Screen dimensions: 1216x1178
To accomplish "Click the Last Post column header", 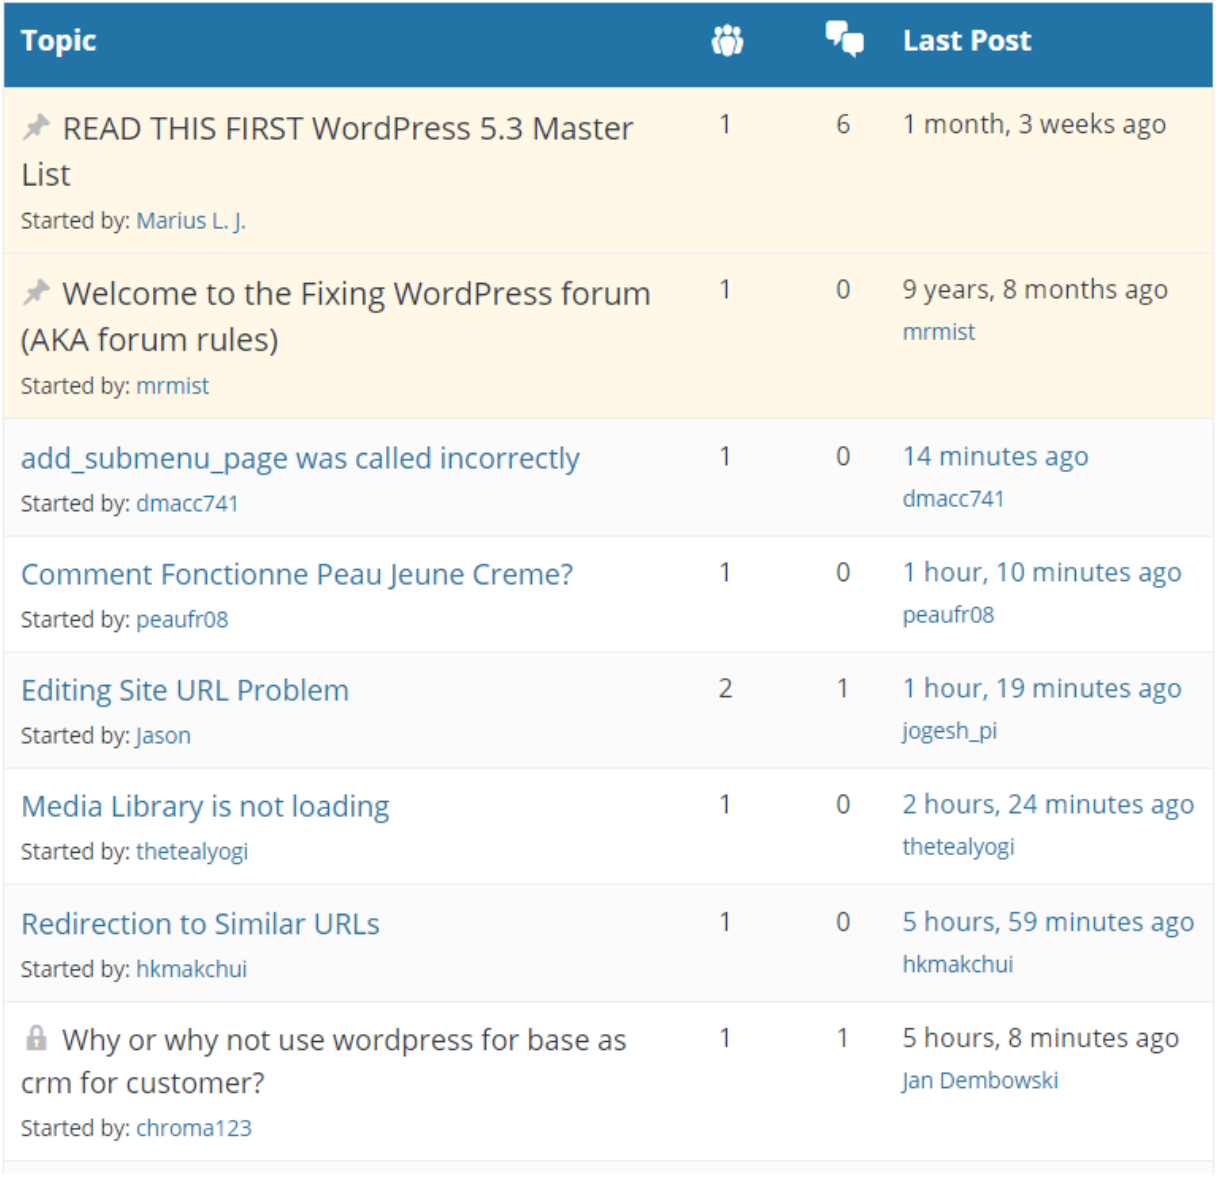I will point(966,40).
